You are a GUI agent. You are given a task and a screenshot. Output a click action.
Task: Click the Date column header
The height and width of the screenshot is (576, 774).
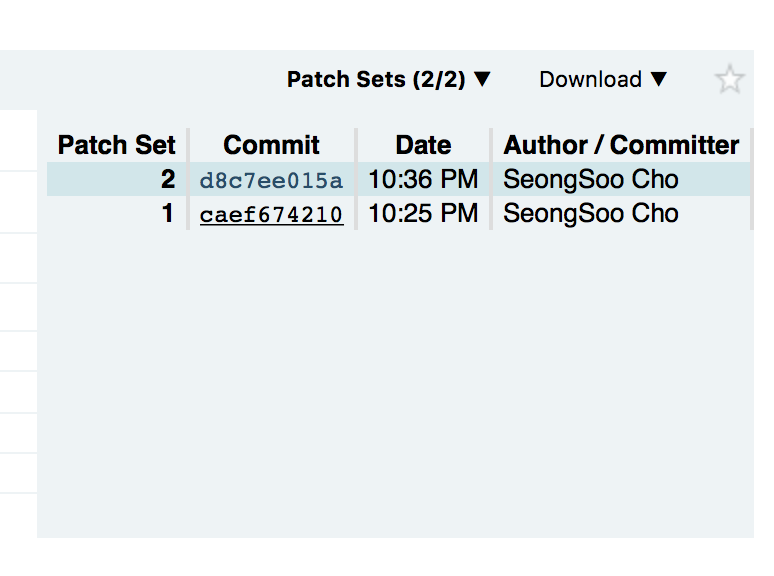click(x=423, y=145)
